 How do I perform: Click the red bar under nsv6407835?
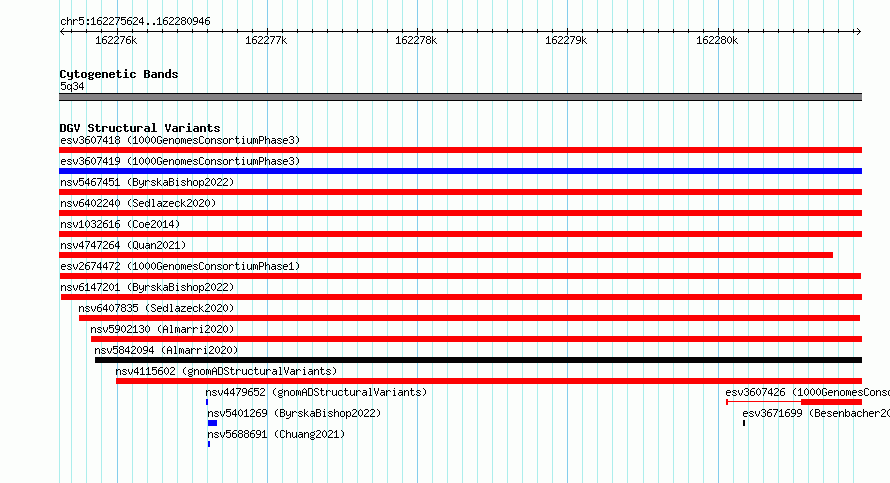[x=469, y=318]
